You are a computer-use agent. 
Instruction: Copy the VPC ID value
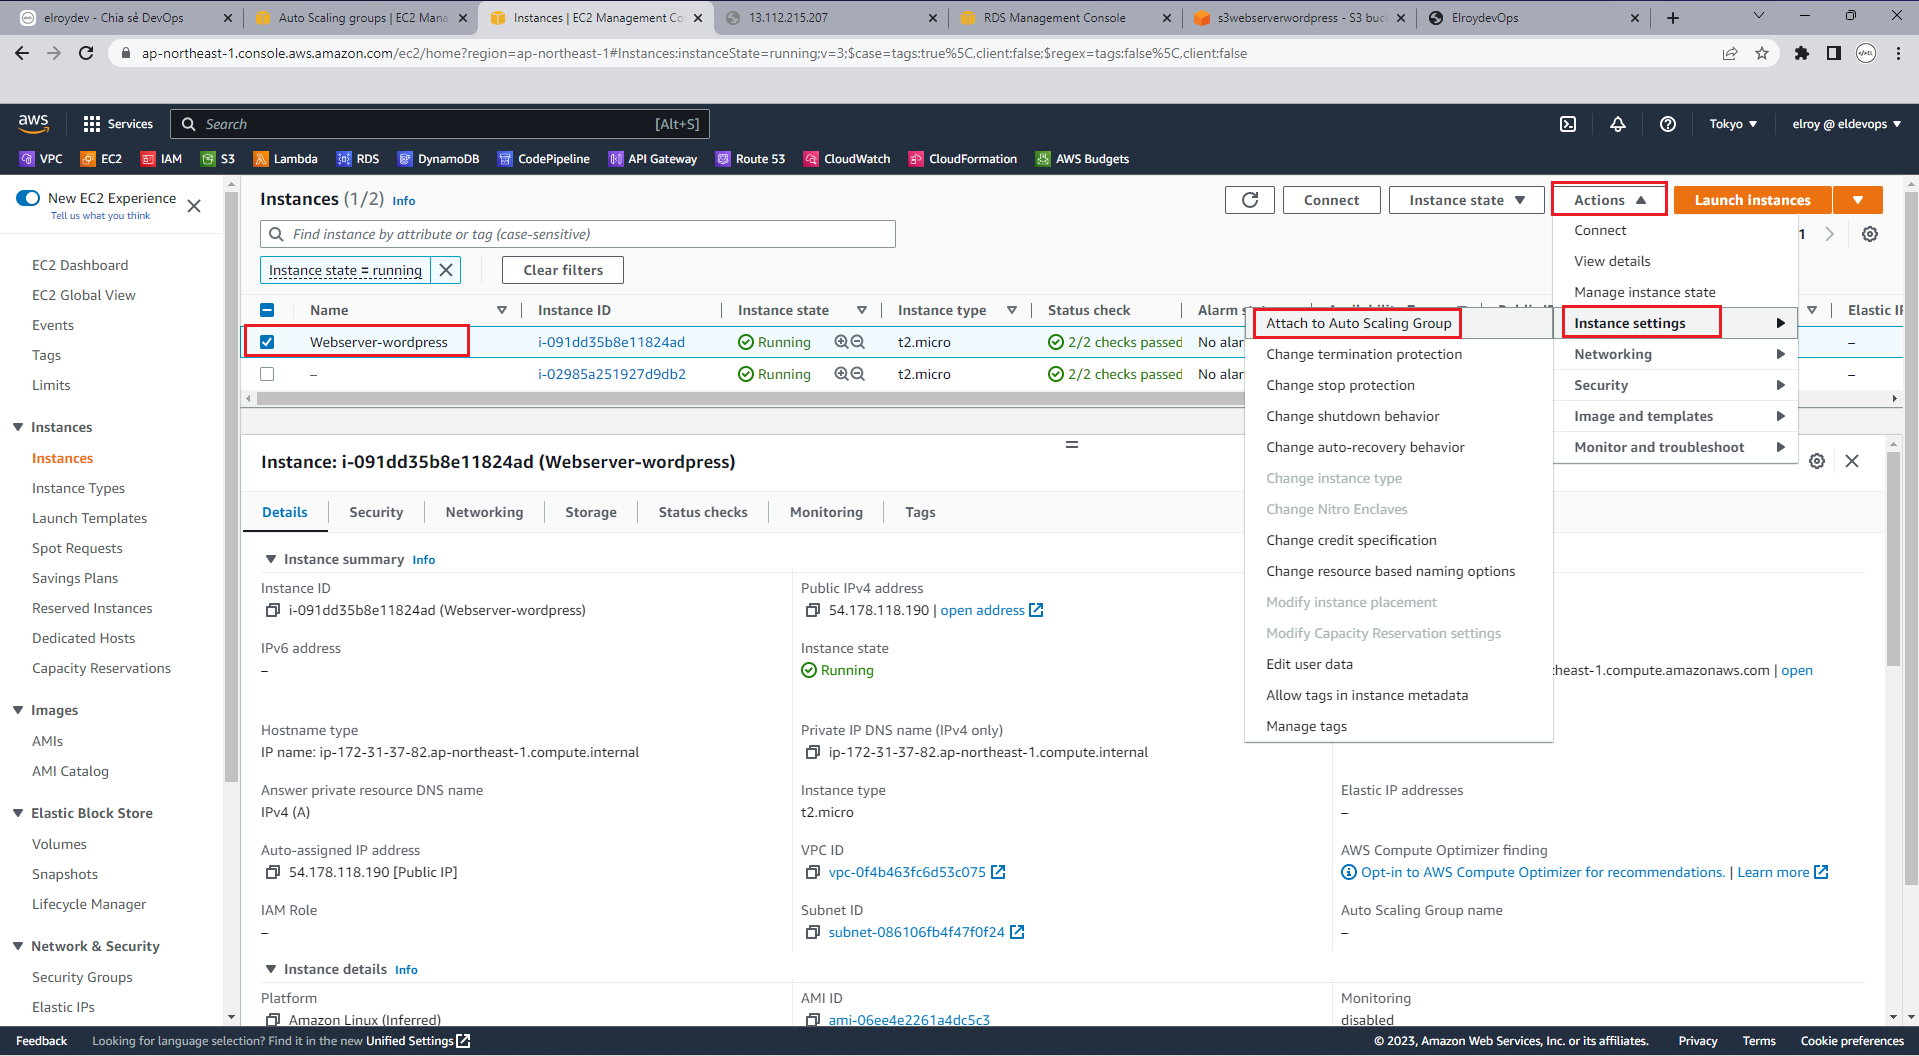pyautogui.click(x=812, y=872)
